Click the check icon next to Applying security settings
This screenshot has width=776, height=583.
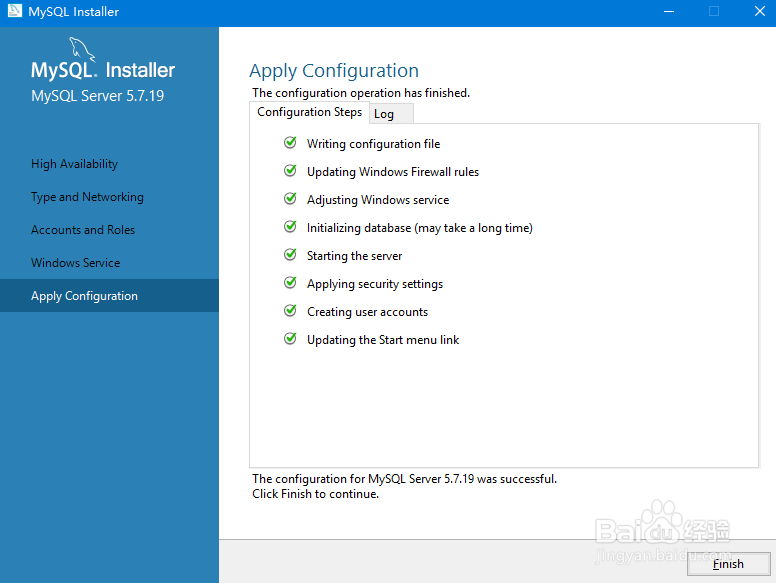pyautogui.click(x=291, y=283)
